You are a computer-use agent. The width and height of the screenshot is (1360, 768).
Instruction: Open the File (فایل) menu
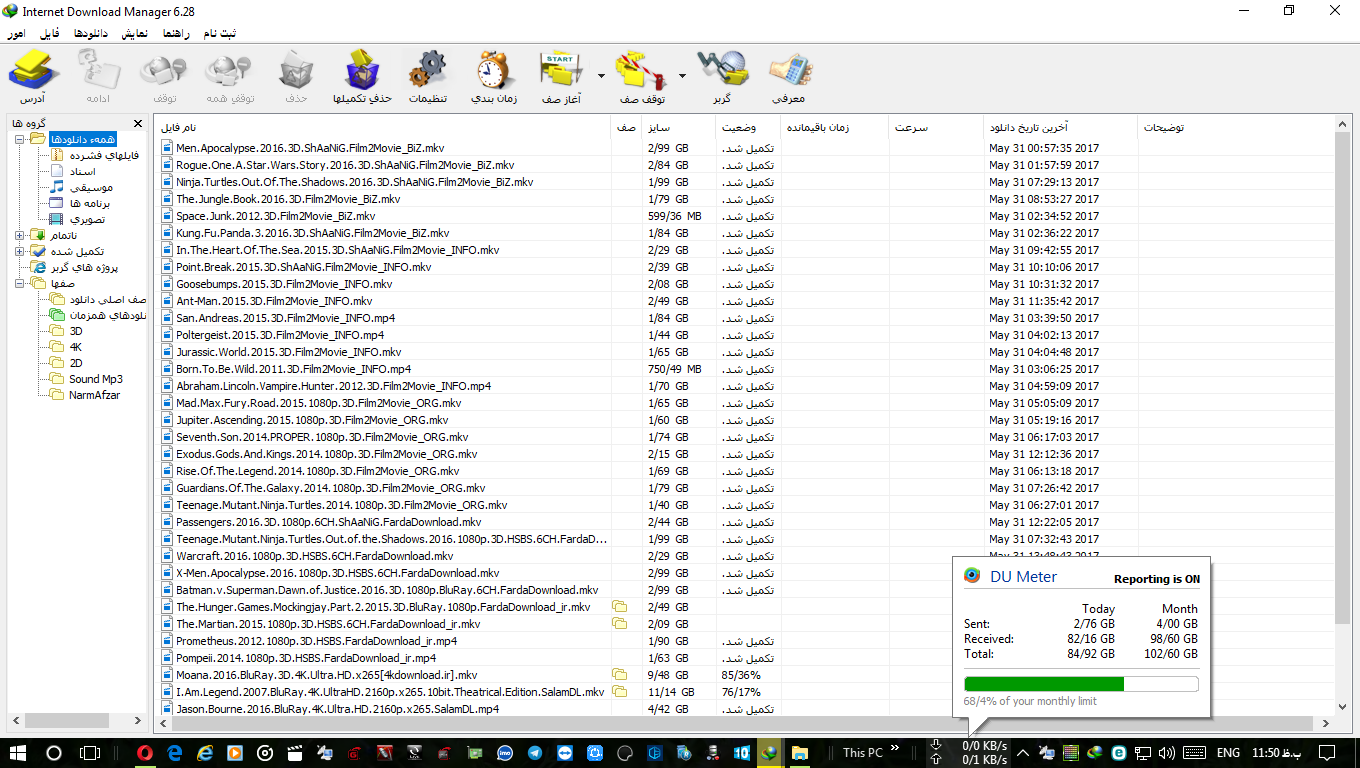pos(49,33)
